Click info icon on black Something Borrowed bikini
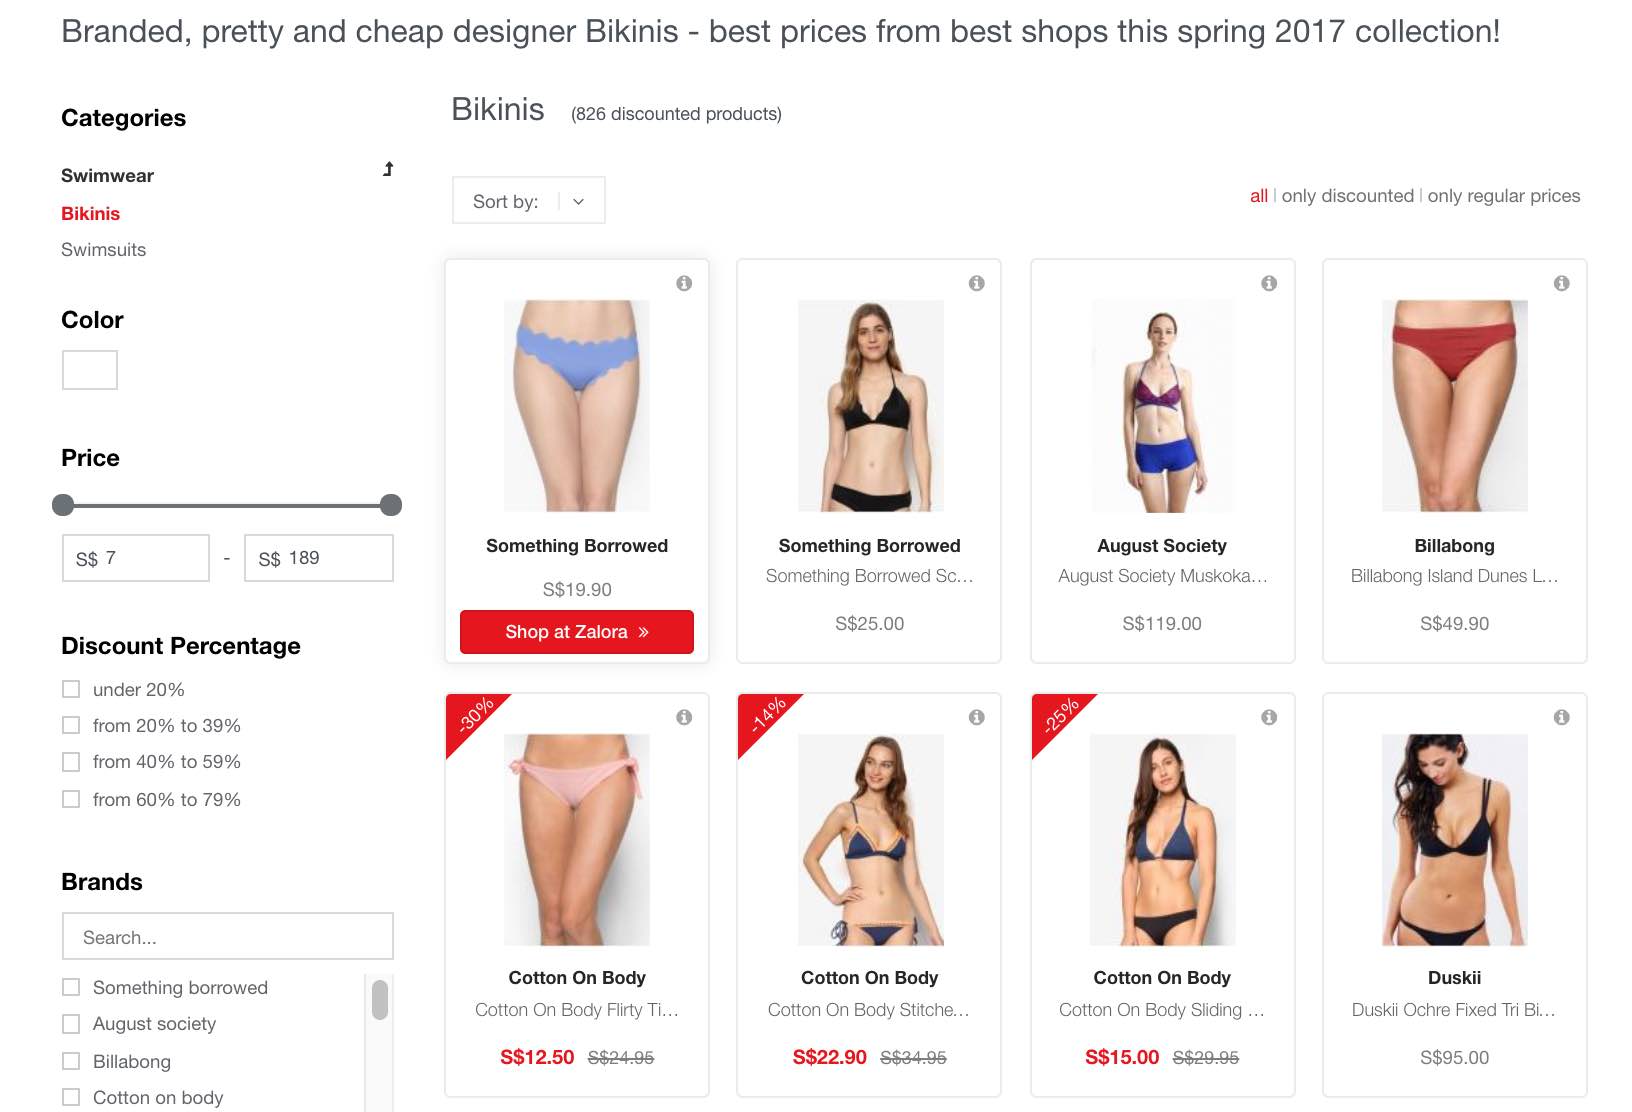The image size is (1632, 1112). 977,283
